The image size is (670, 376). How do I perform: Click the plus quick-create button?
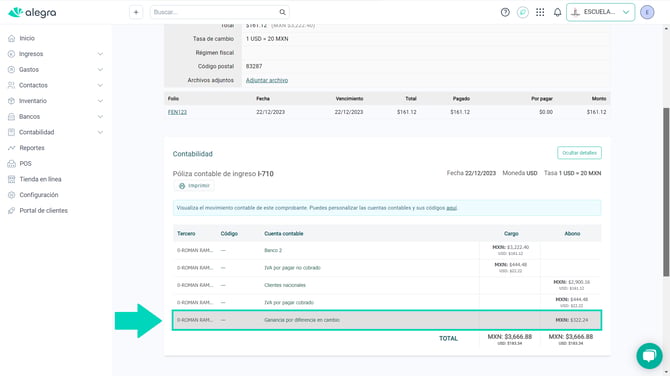[136, 12]
